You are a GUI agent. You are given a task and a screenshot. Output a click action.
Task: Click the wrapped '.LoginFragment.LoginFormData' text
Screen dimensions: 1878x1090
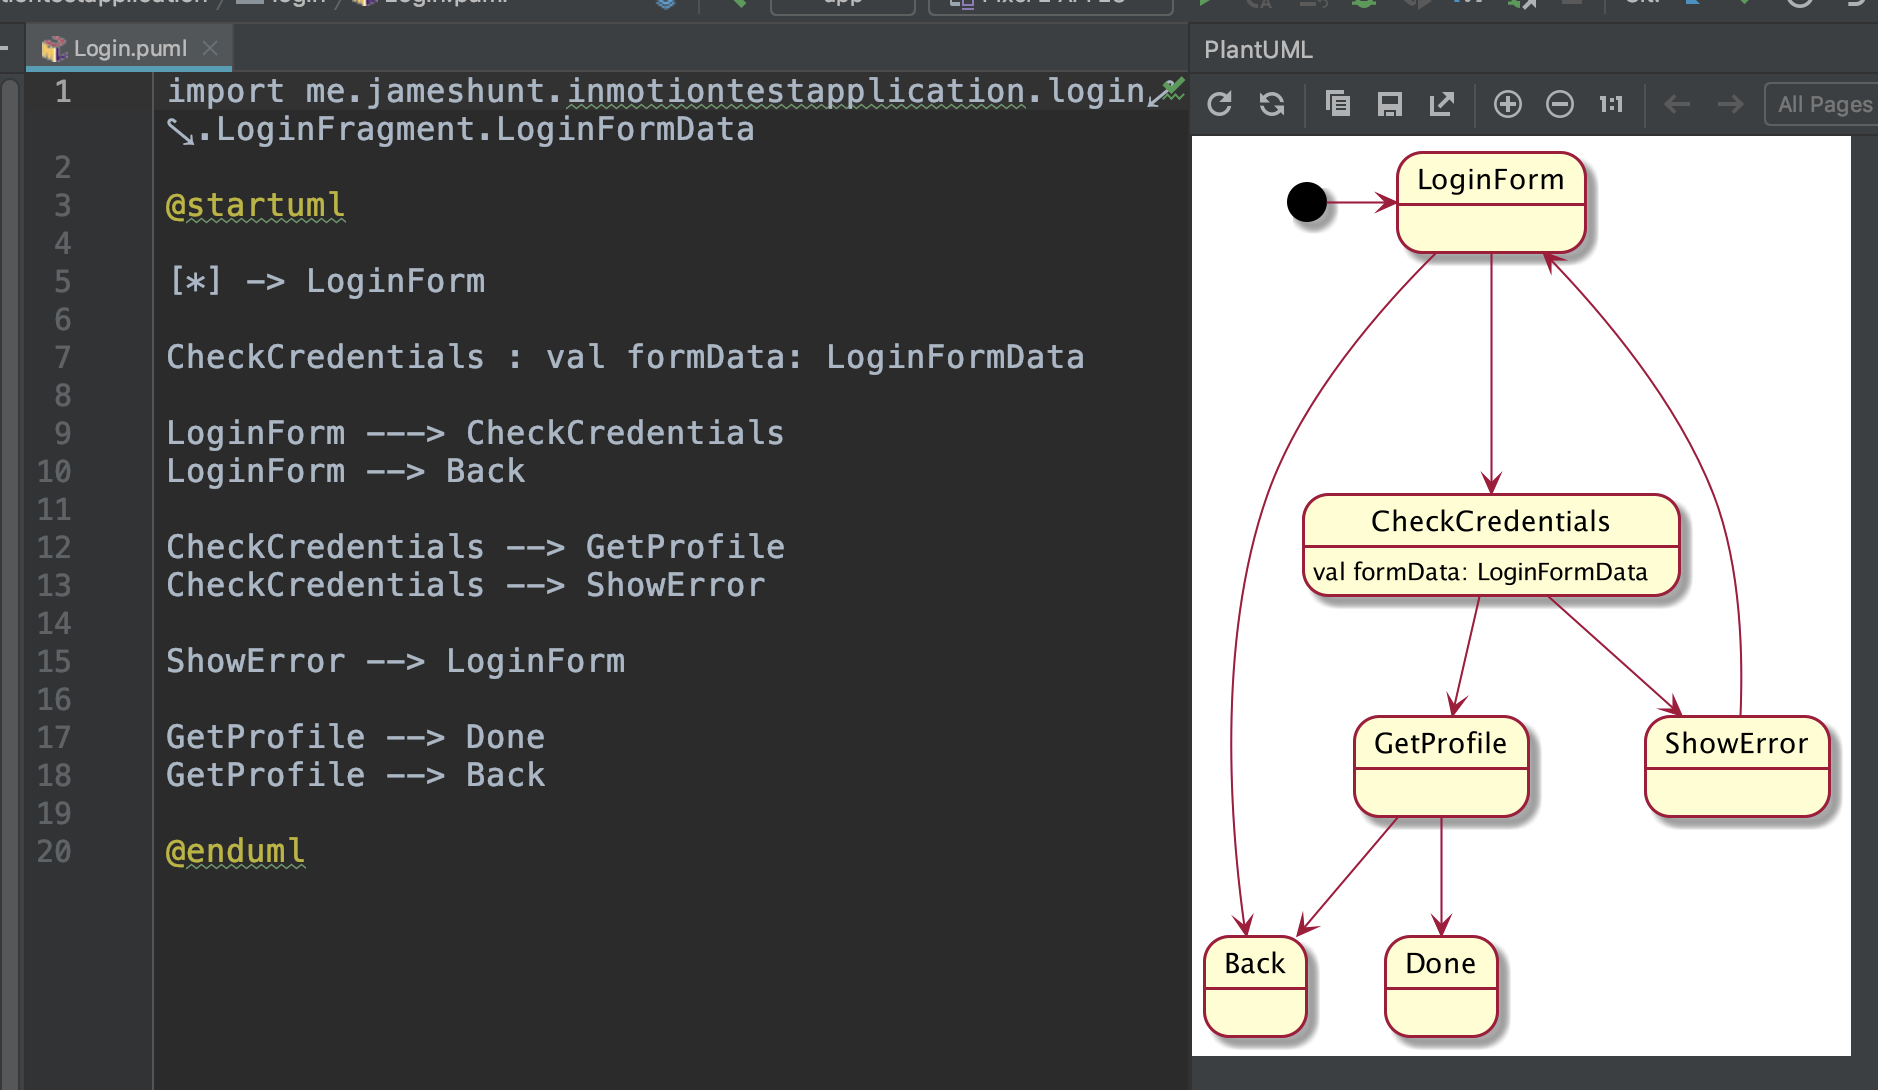click(x=475, y=129)
